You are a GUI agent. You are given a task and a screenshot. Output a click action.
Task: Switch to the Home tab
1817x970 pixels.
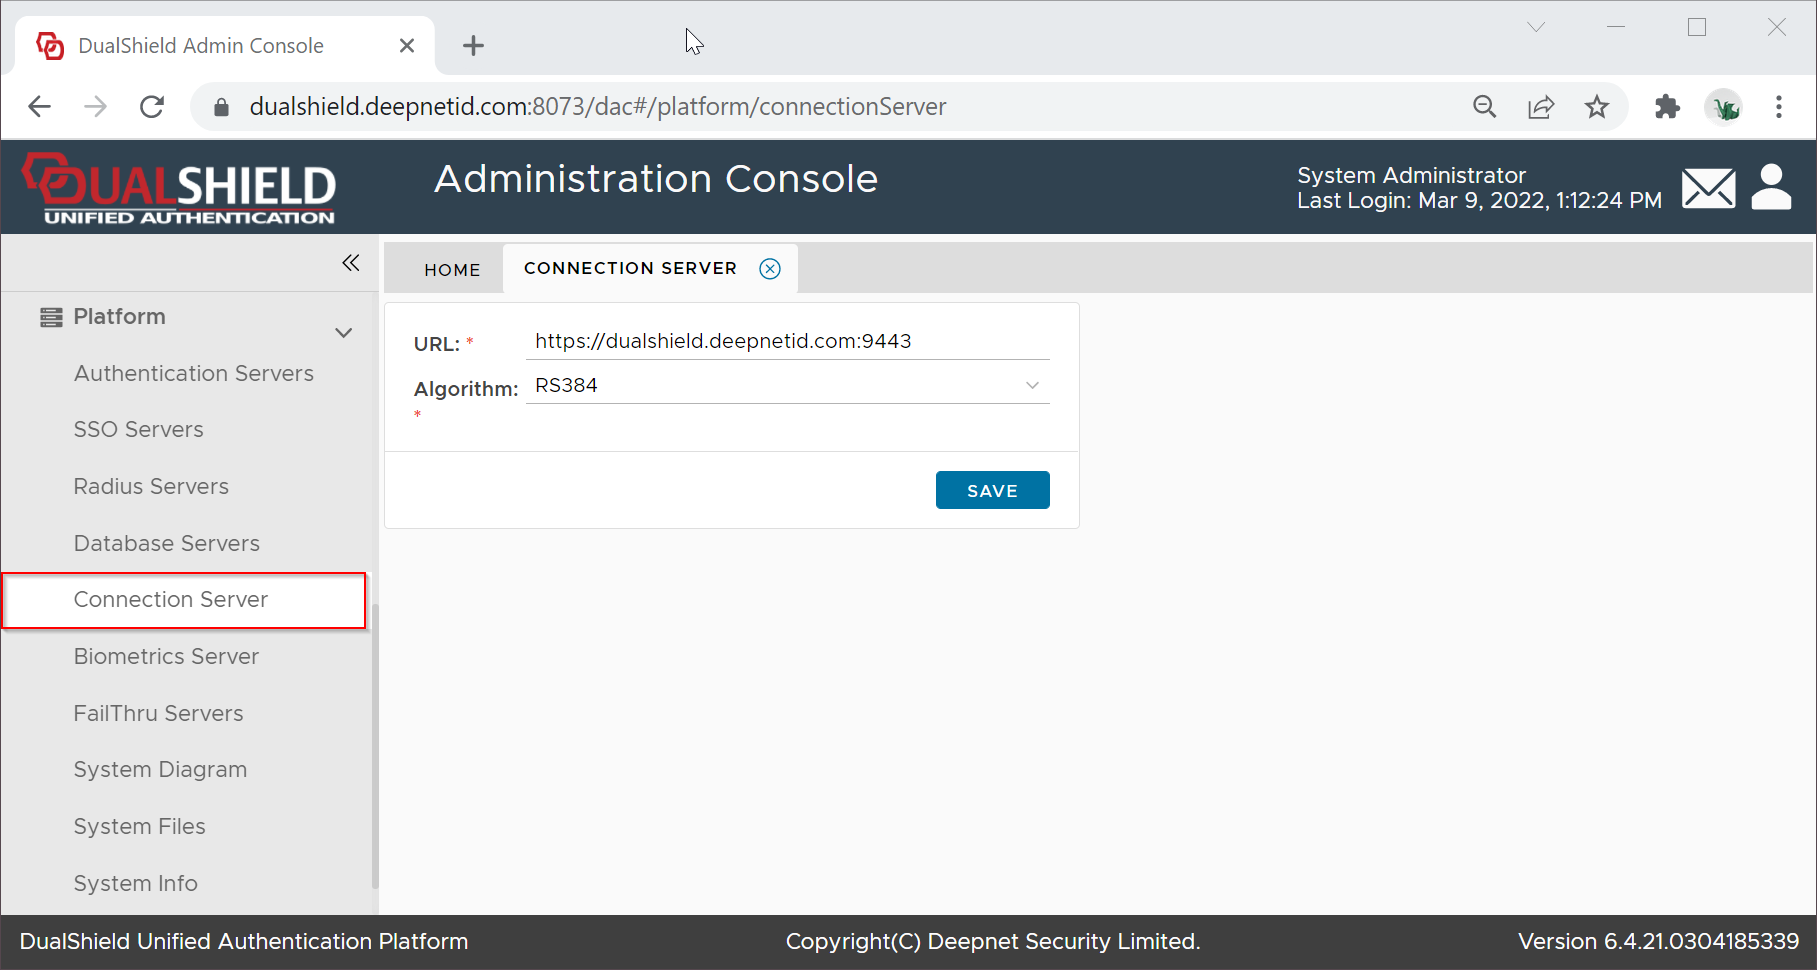(x=452, y=270)
